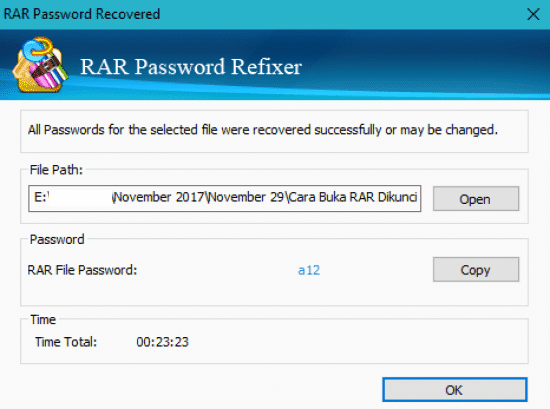550x409 pixels.
Task: Click 'November 29' folder in the path field
Action: (x=246, y=197)
